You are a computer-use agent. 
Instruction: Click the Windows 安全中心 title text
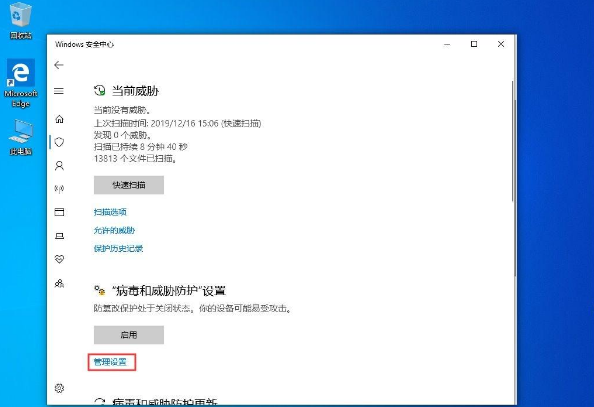pos(84,44)
